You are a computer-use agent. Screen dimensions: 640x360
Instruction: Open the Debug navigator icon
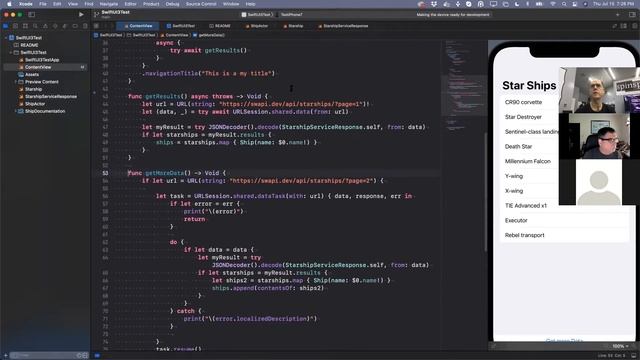(x=65, y=26)
